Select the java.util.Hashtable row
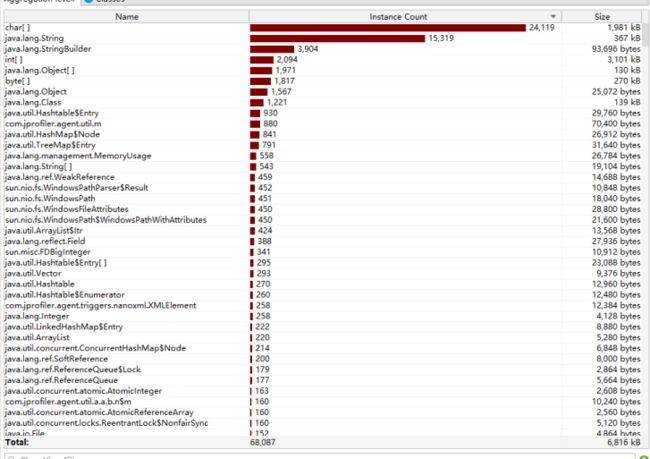650x459 pixels. [323, 284]
